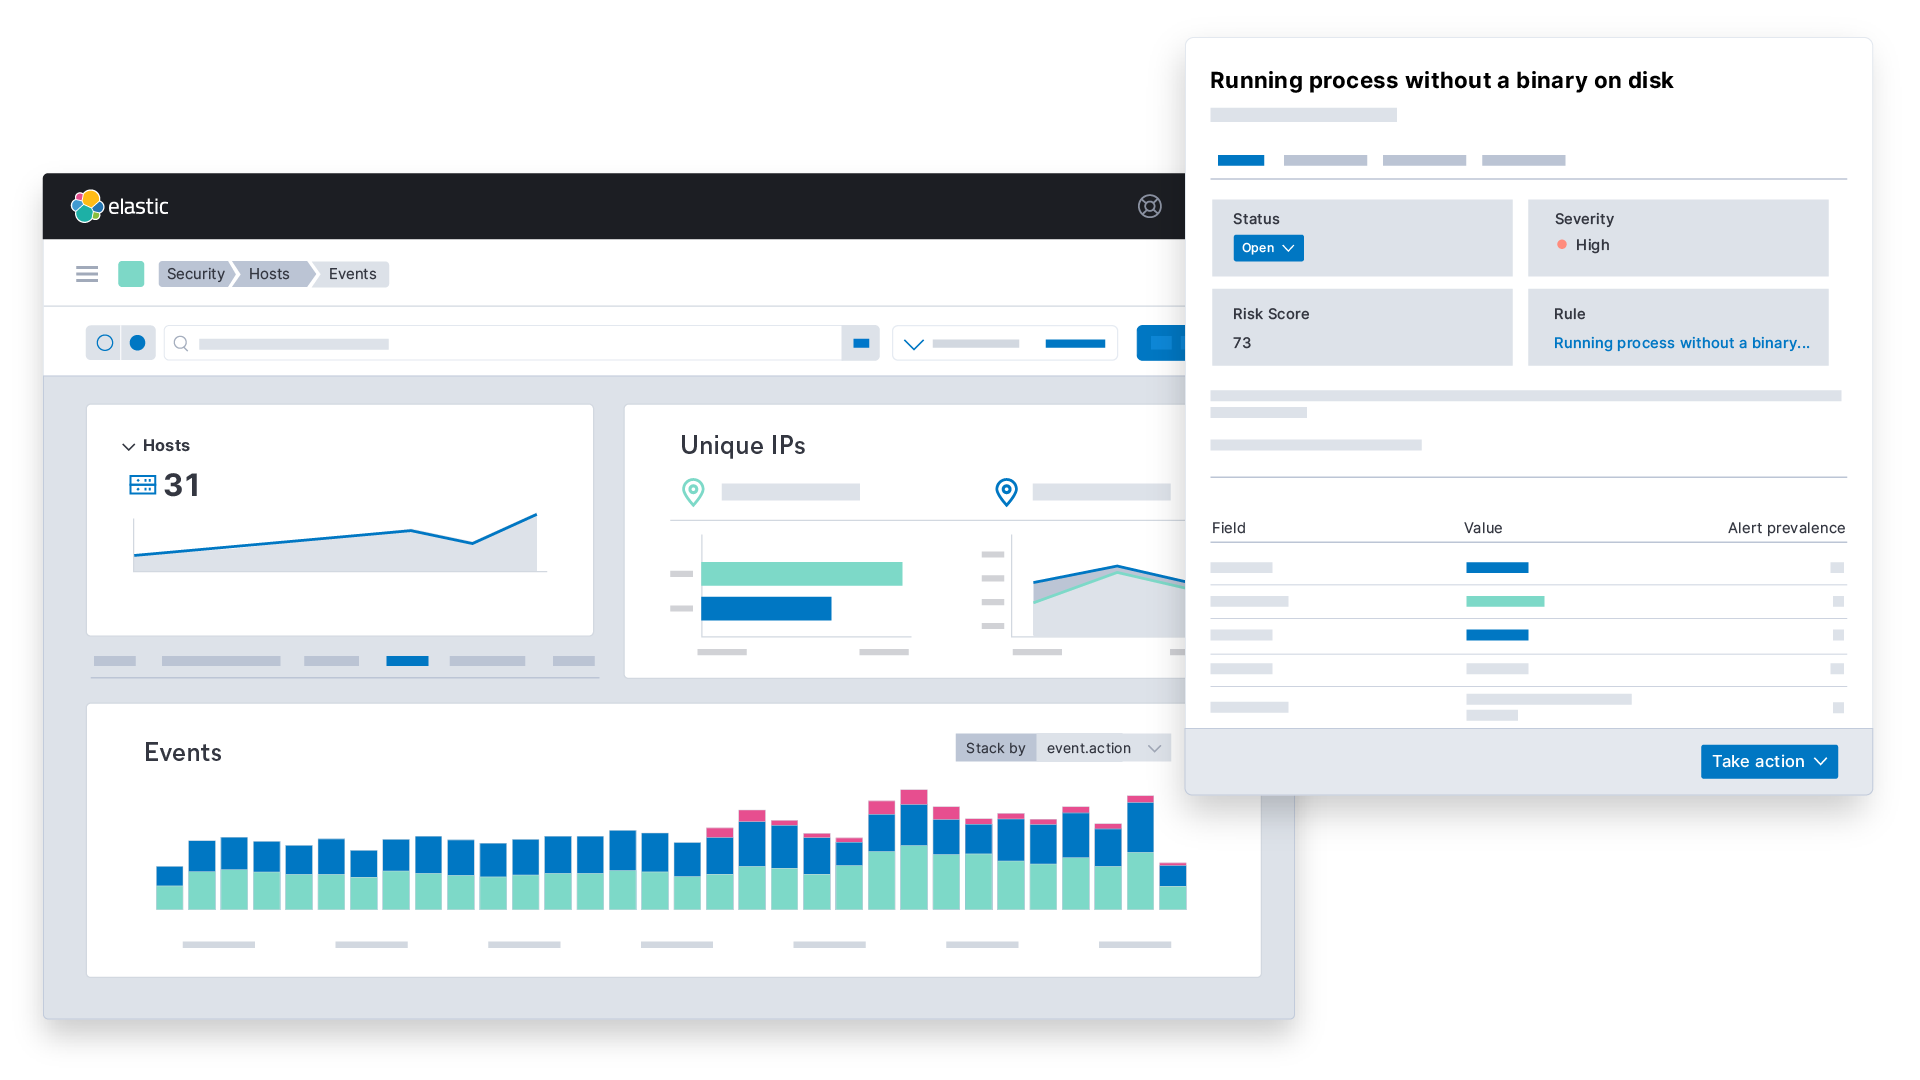Toggle the circular radio button selector
The image size is (1920, 1080).
coord(105,343)
